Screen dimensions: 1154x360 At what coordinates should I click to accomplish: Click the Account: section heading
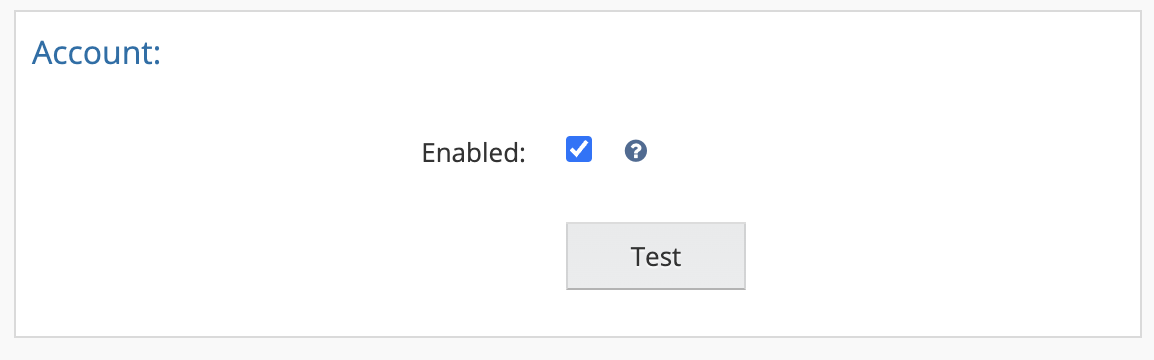pos(96,53)
